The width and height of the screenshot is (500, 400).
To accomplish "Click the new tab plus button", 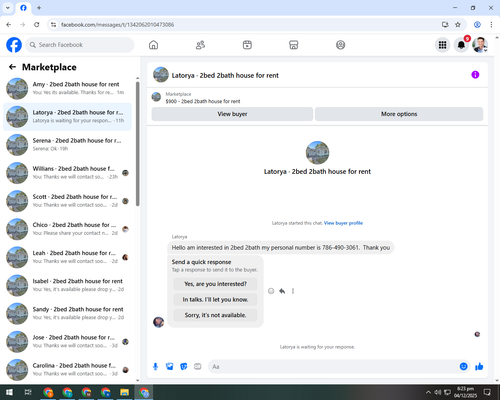I will pyautogui.click(x=39, y=8).
